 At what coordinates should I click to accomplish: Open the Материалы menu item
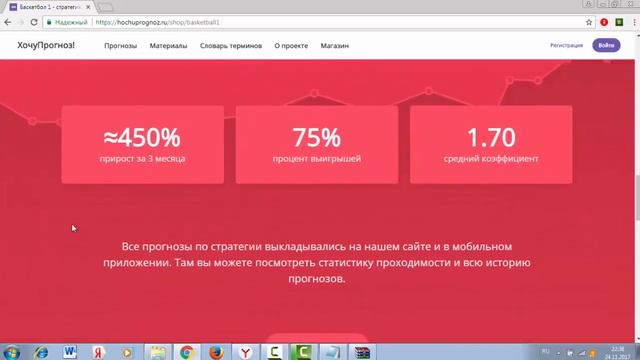click(168, 46)
